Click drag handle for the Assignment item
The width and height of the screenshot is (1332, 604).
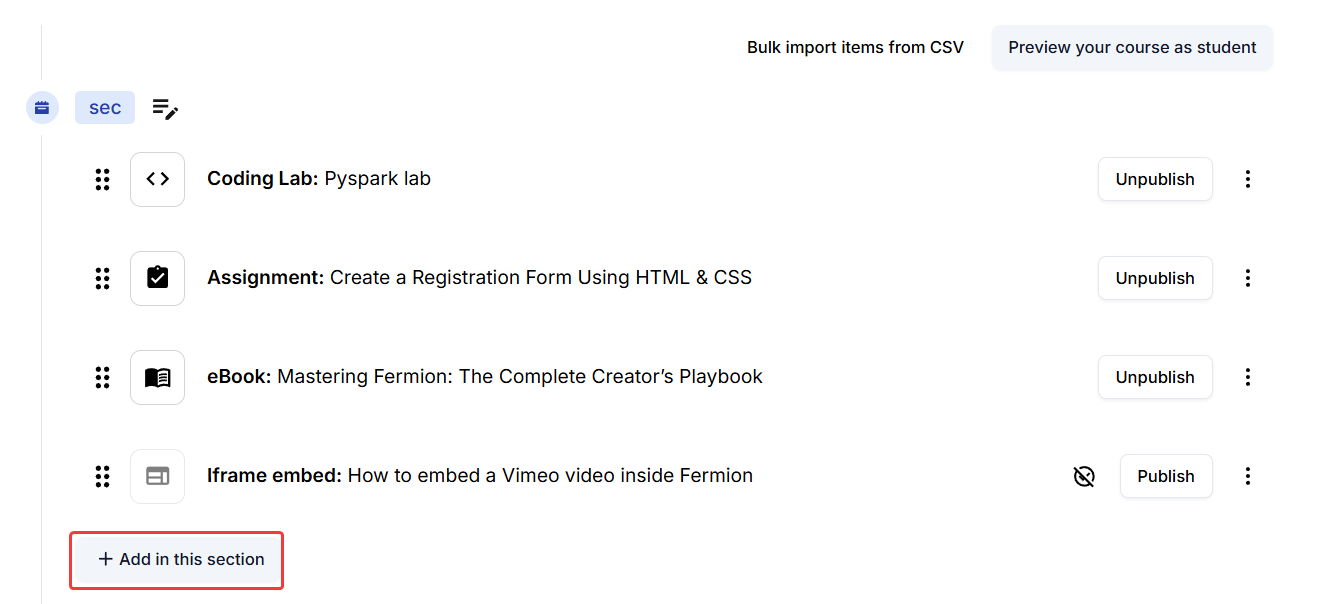click(x=102, y=278)
